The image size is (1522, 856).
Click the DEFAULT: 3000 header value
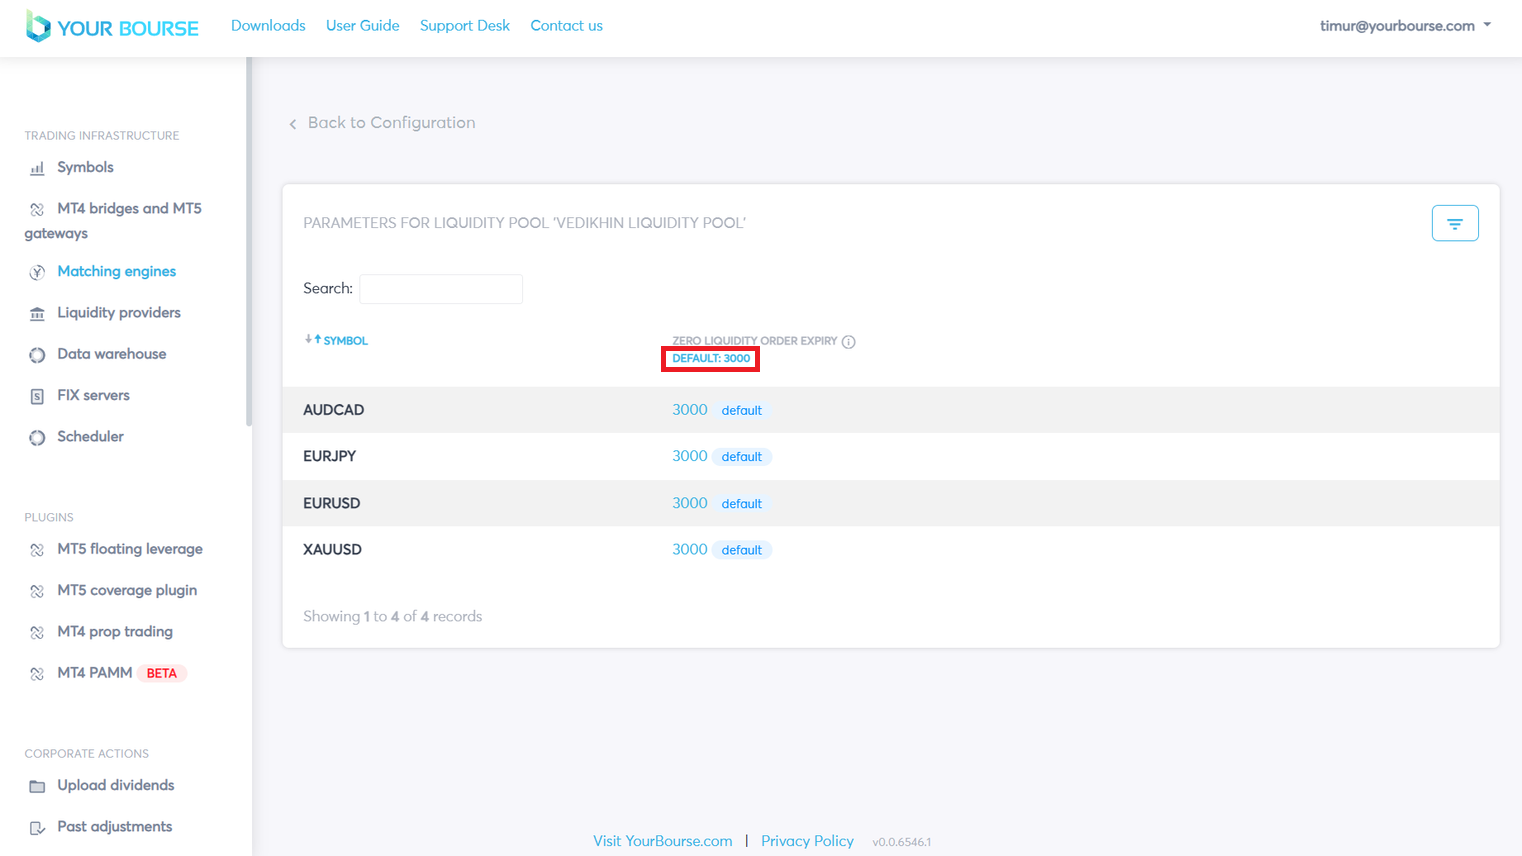pyautogui.click(x=710, y=358)
